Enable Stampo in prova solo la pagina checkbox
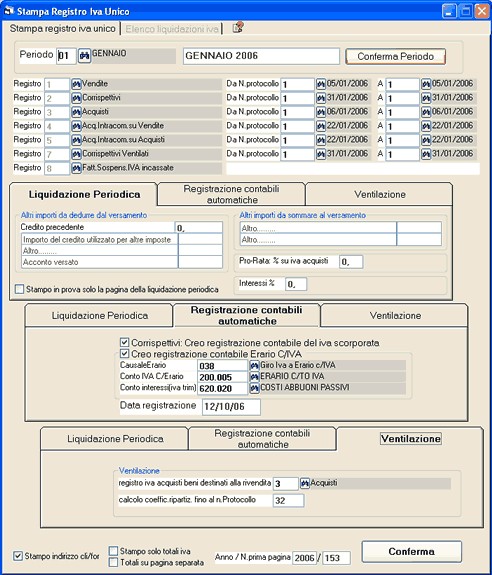This screenshot has width=492, height=575. pos(19,289)
